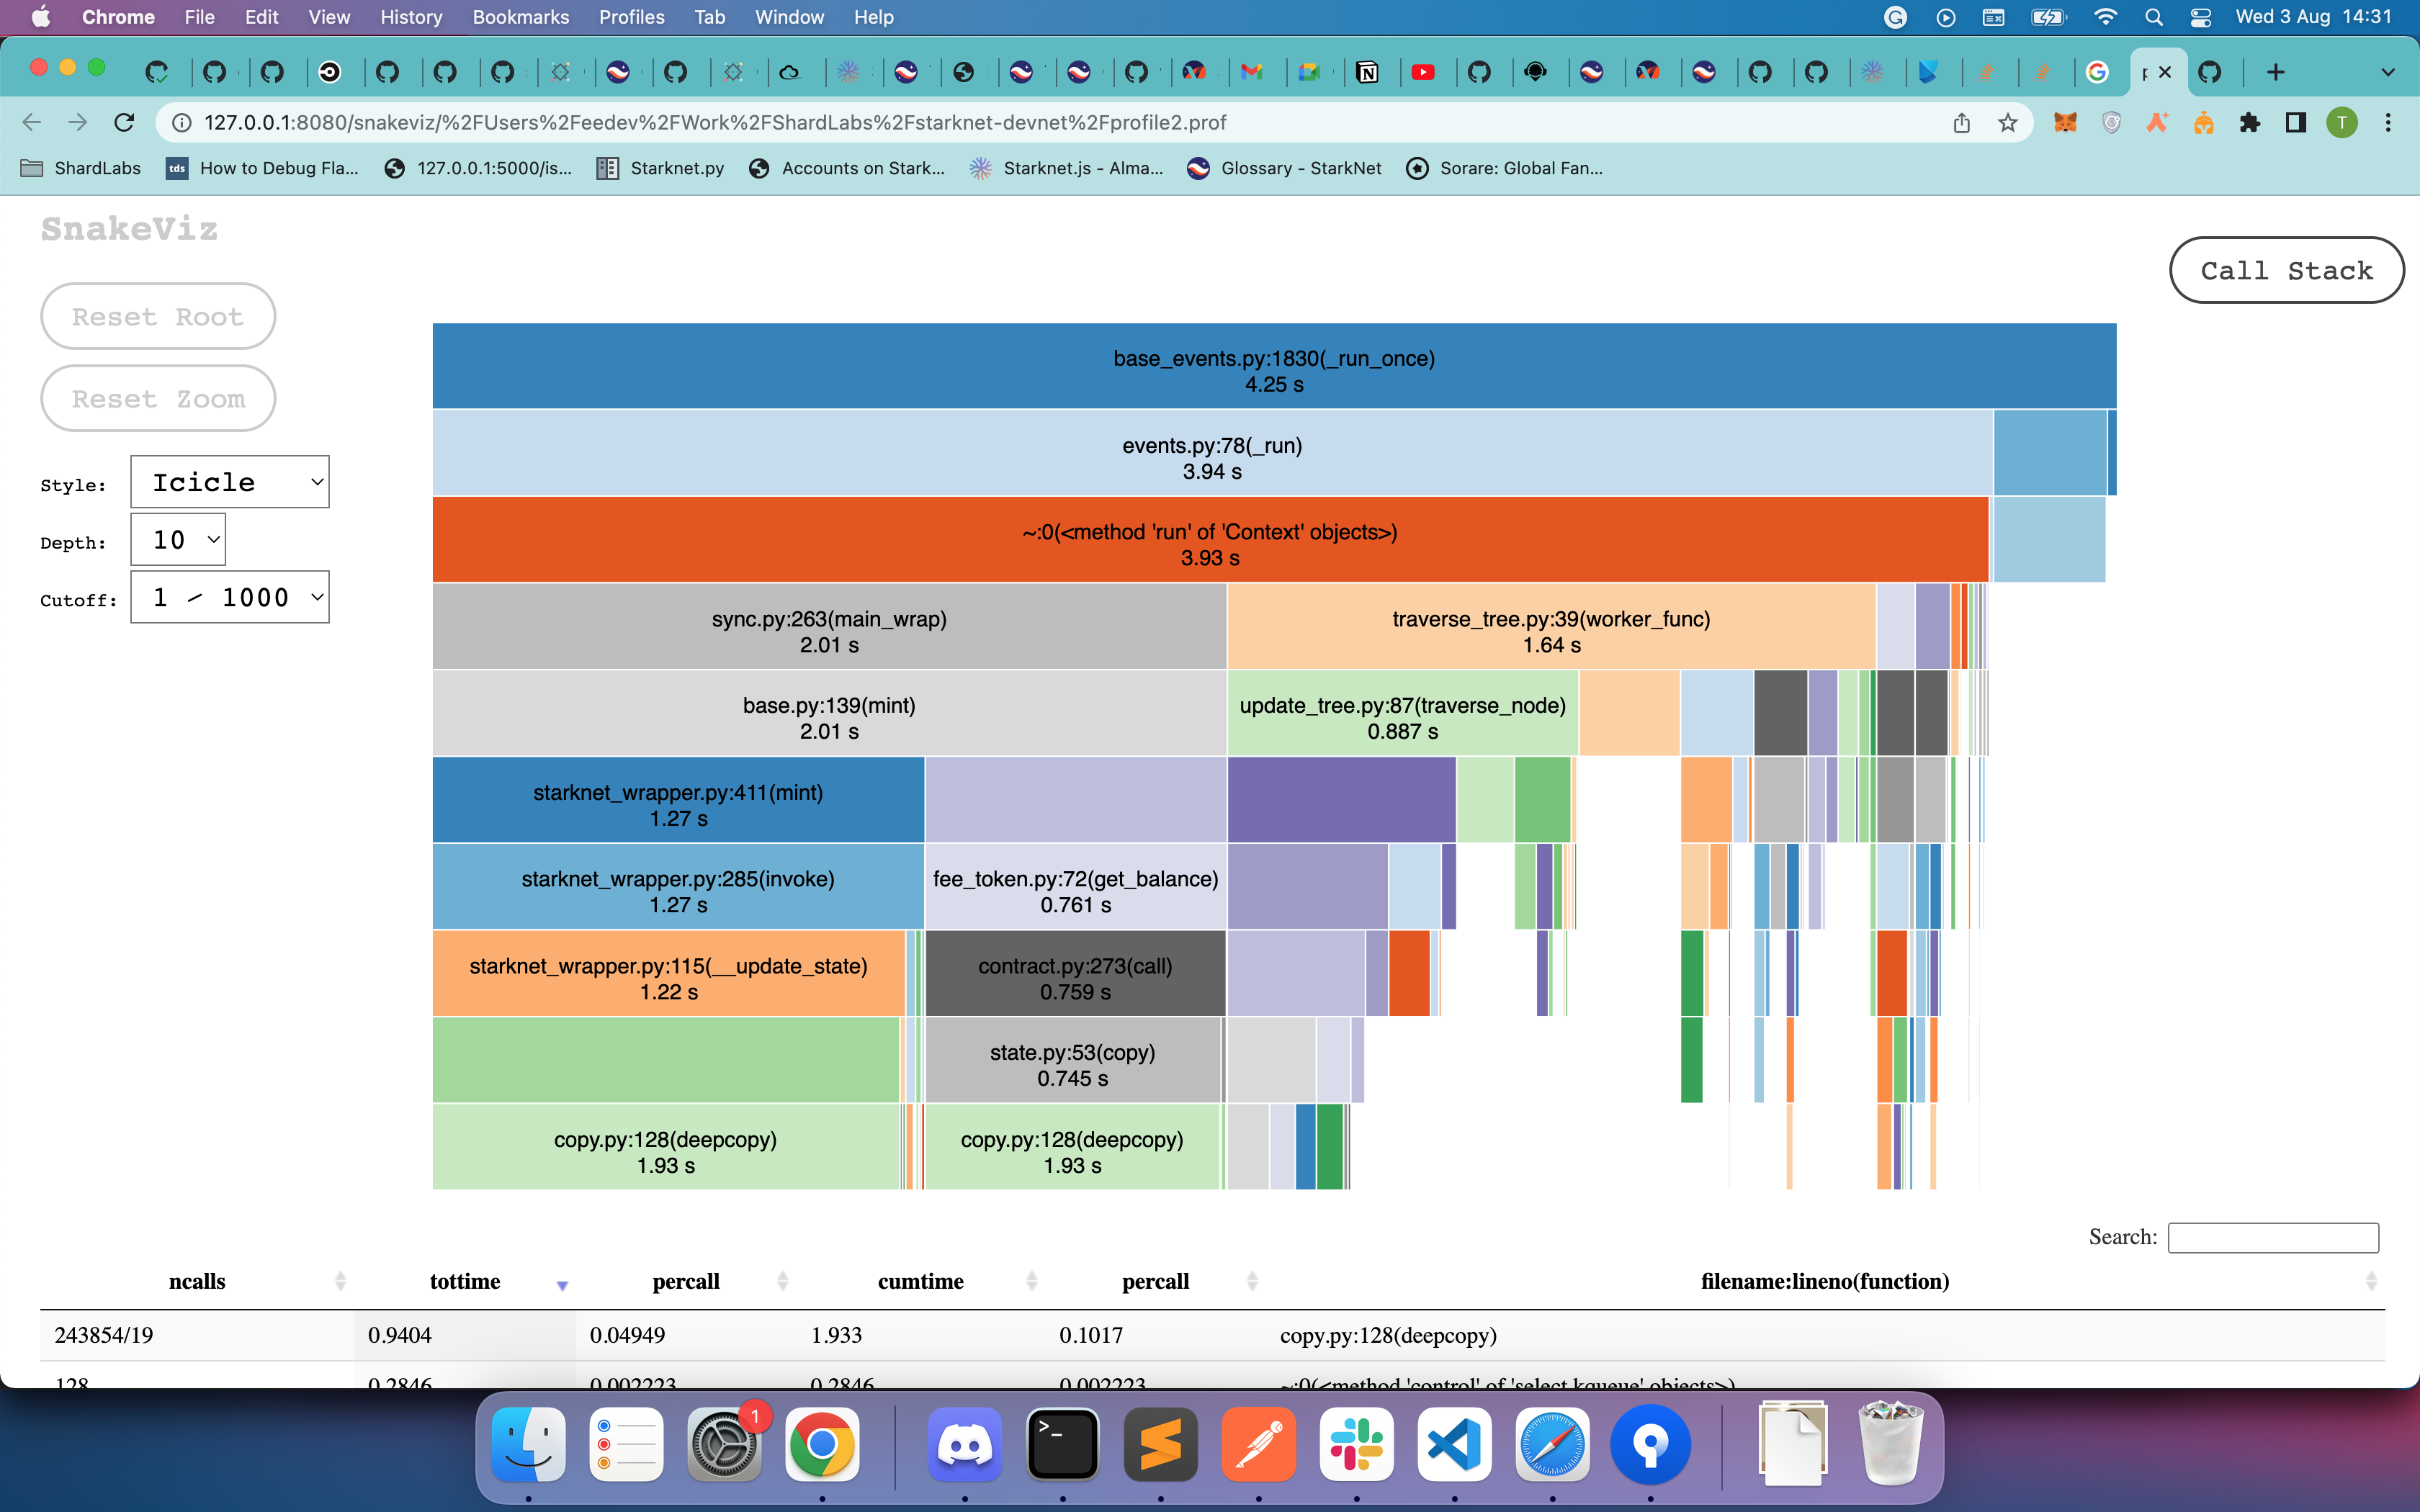
Task: Open the History menu
Action: coord(411,17)
